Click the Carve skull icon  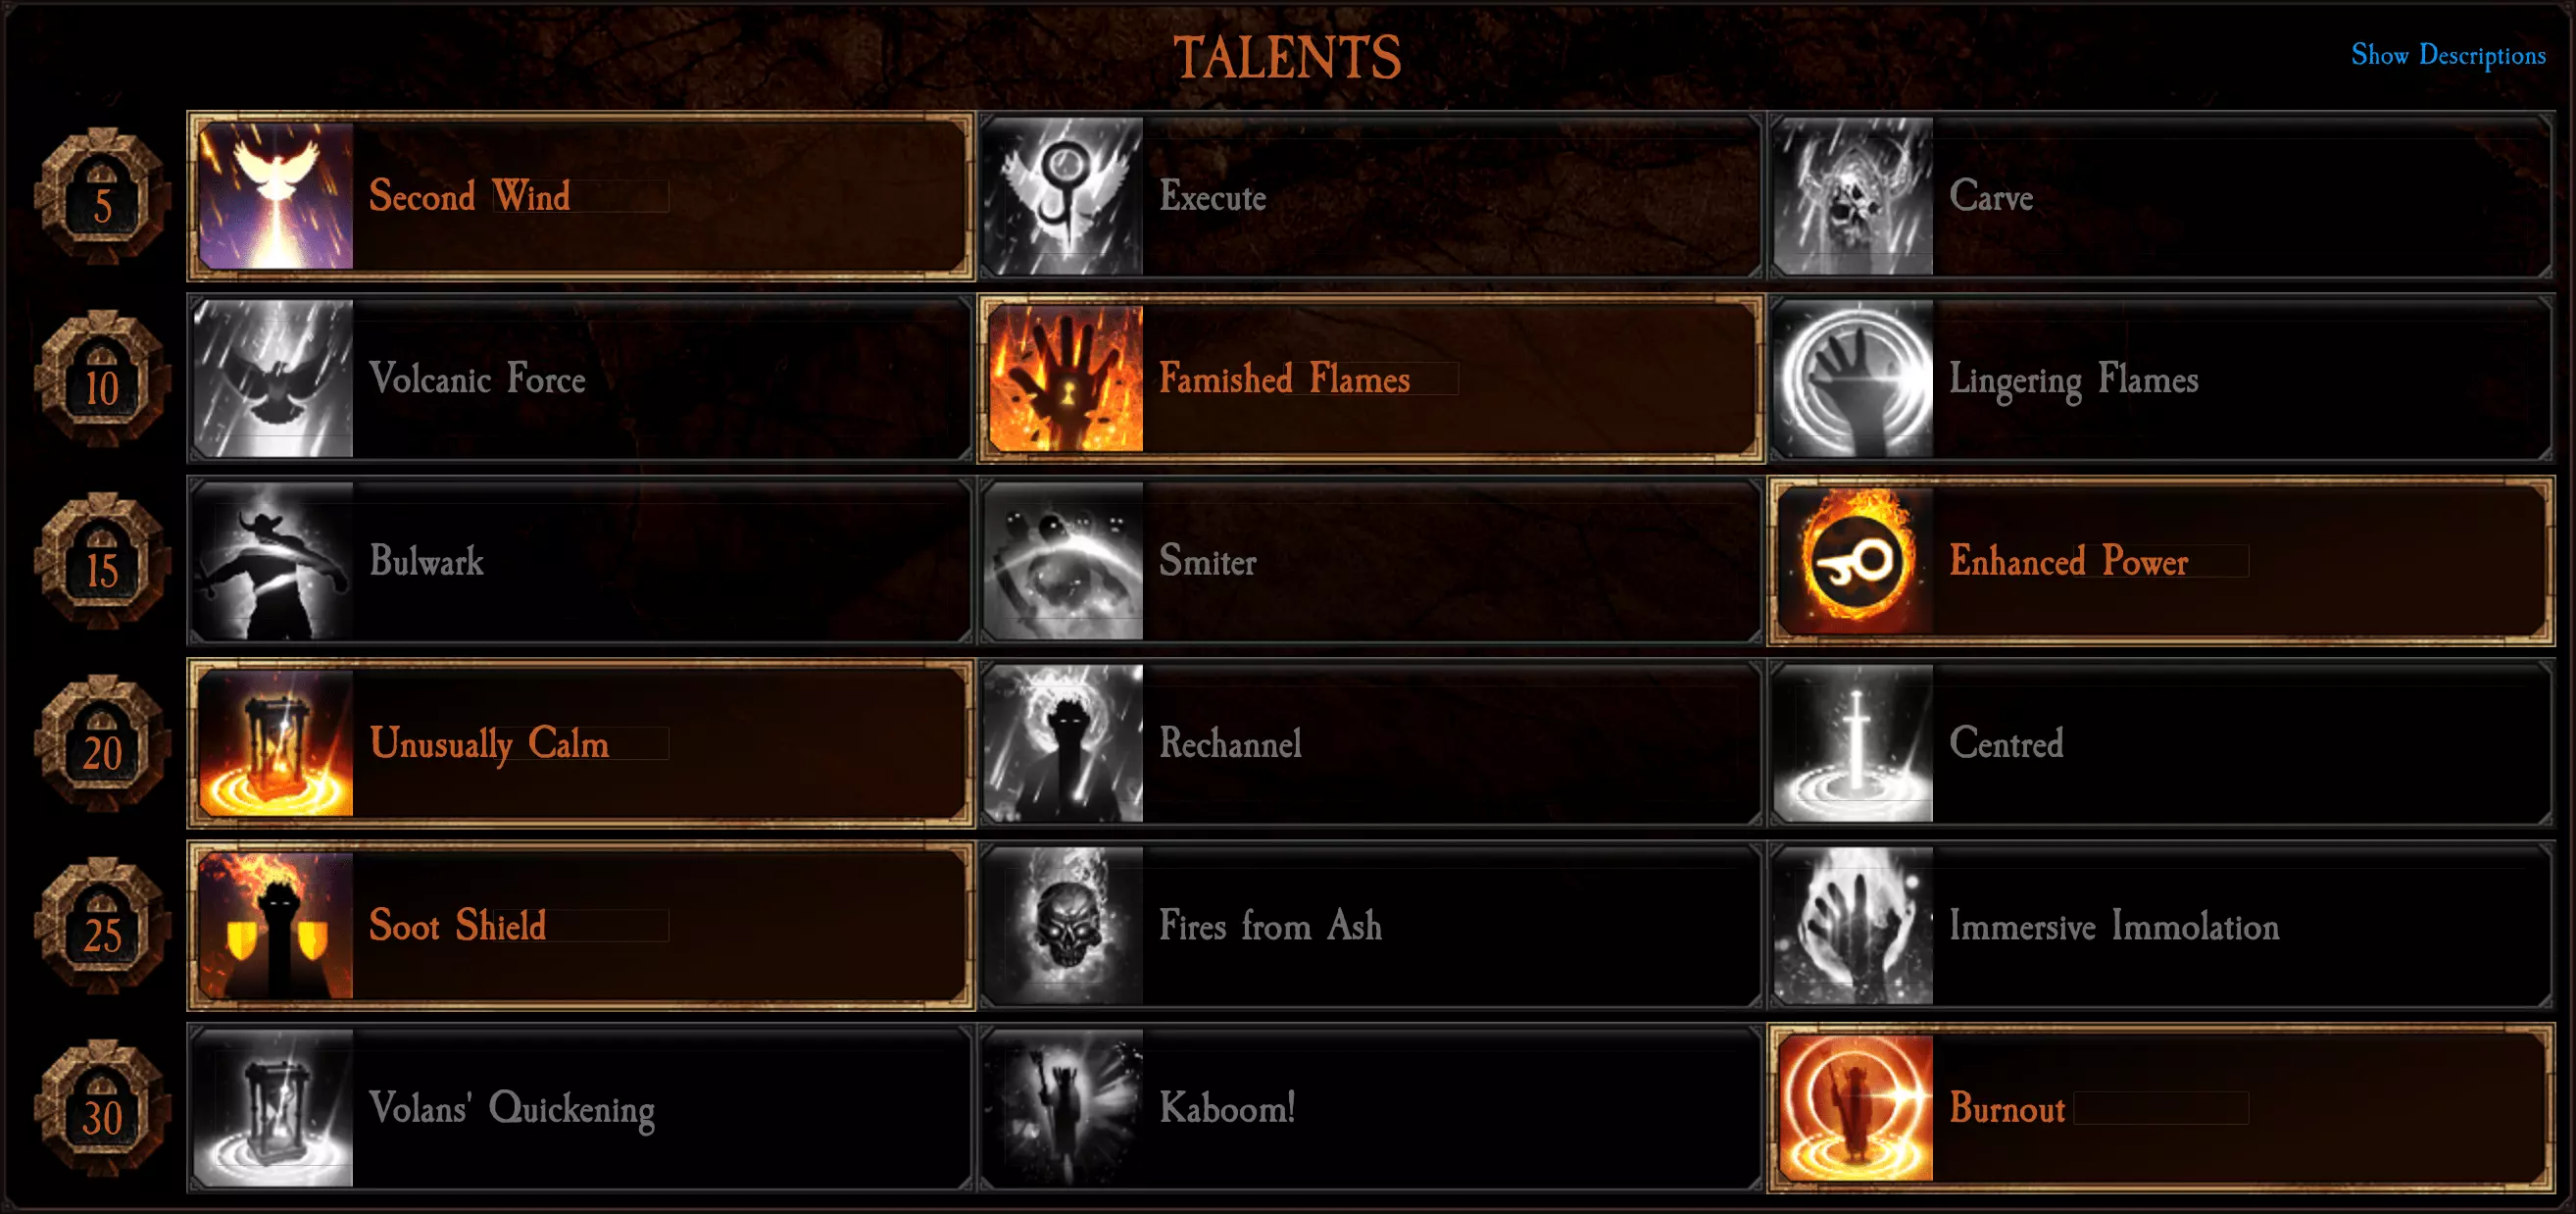1853,196
